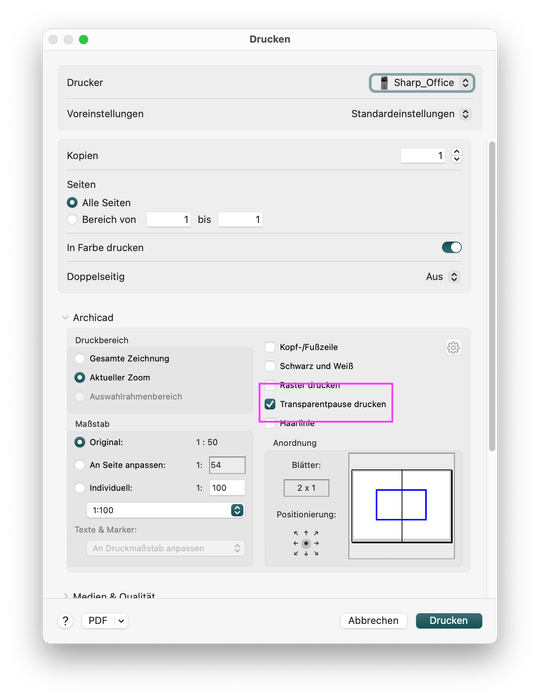Select the Gesamte Zeichnung radio button
The width and height of the screenshot is (540, 700).
pyautogui.click(x=79, y=358)
